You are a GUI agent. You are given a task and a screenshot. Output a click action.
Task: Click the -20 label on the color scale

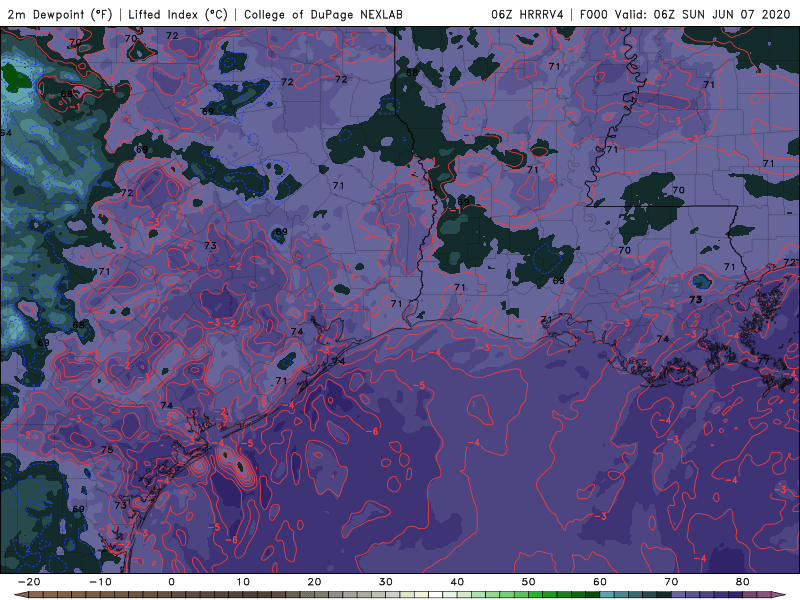(29, 582)
